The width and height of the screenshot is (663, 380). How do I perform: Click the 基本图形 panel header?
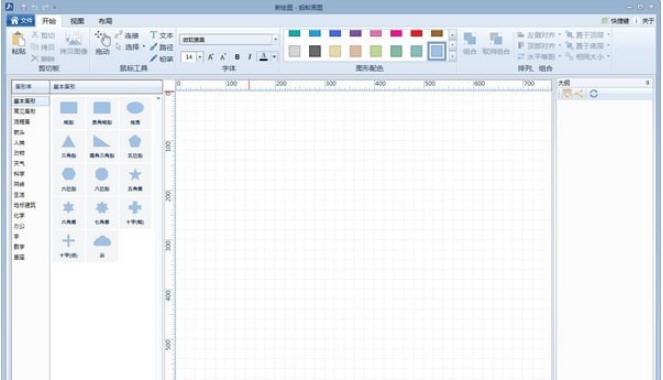pyautogui.click(x=107, y=86)
